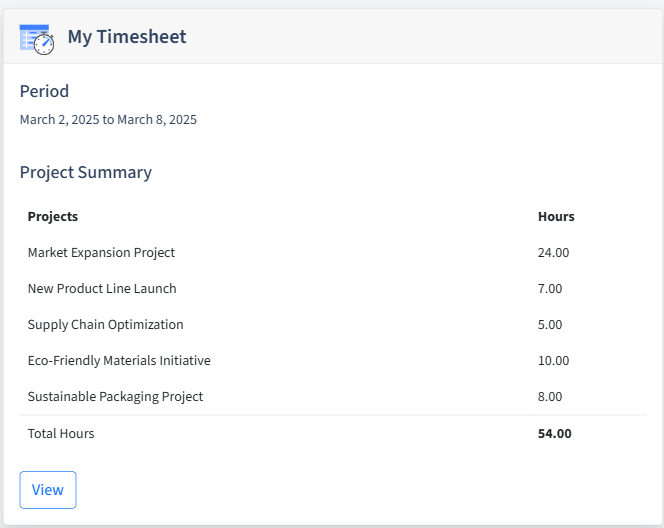The image size is (664, 528).
Task: Select the New Product Line Launch row
Action: coord(333,288)
